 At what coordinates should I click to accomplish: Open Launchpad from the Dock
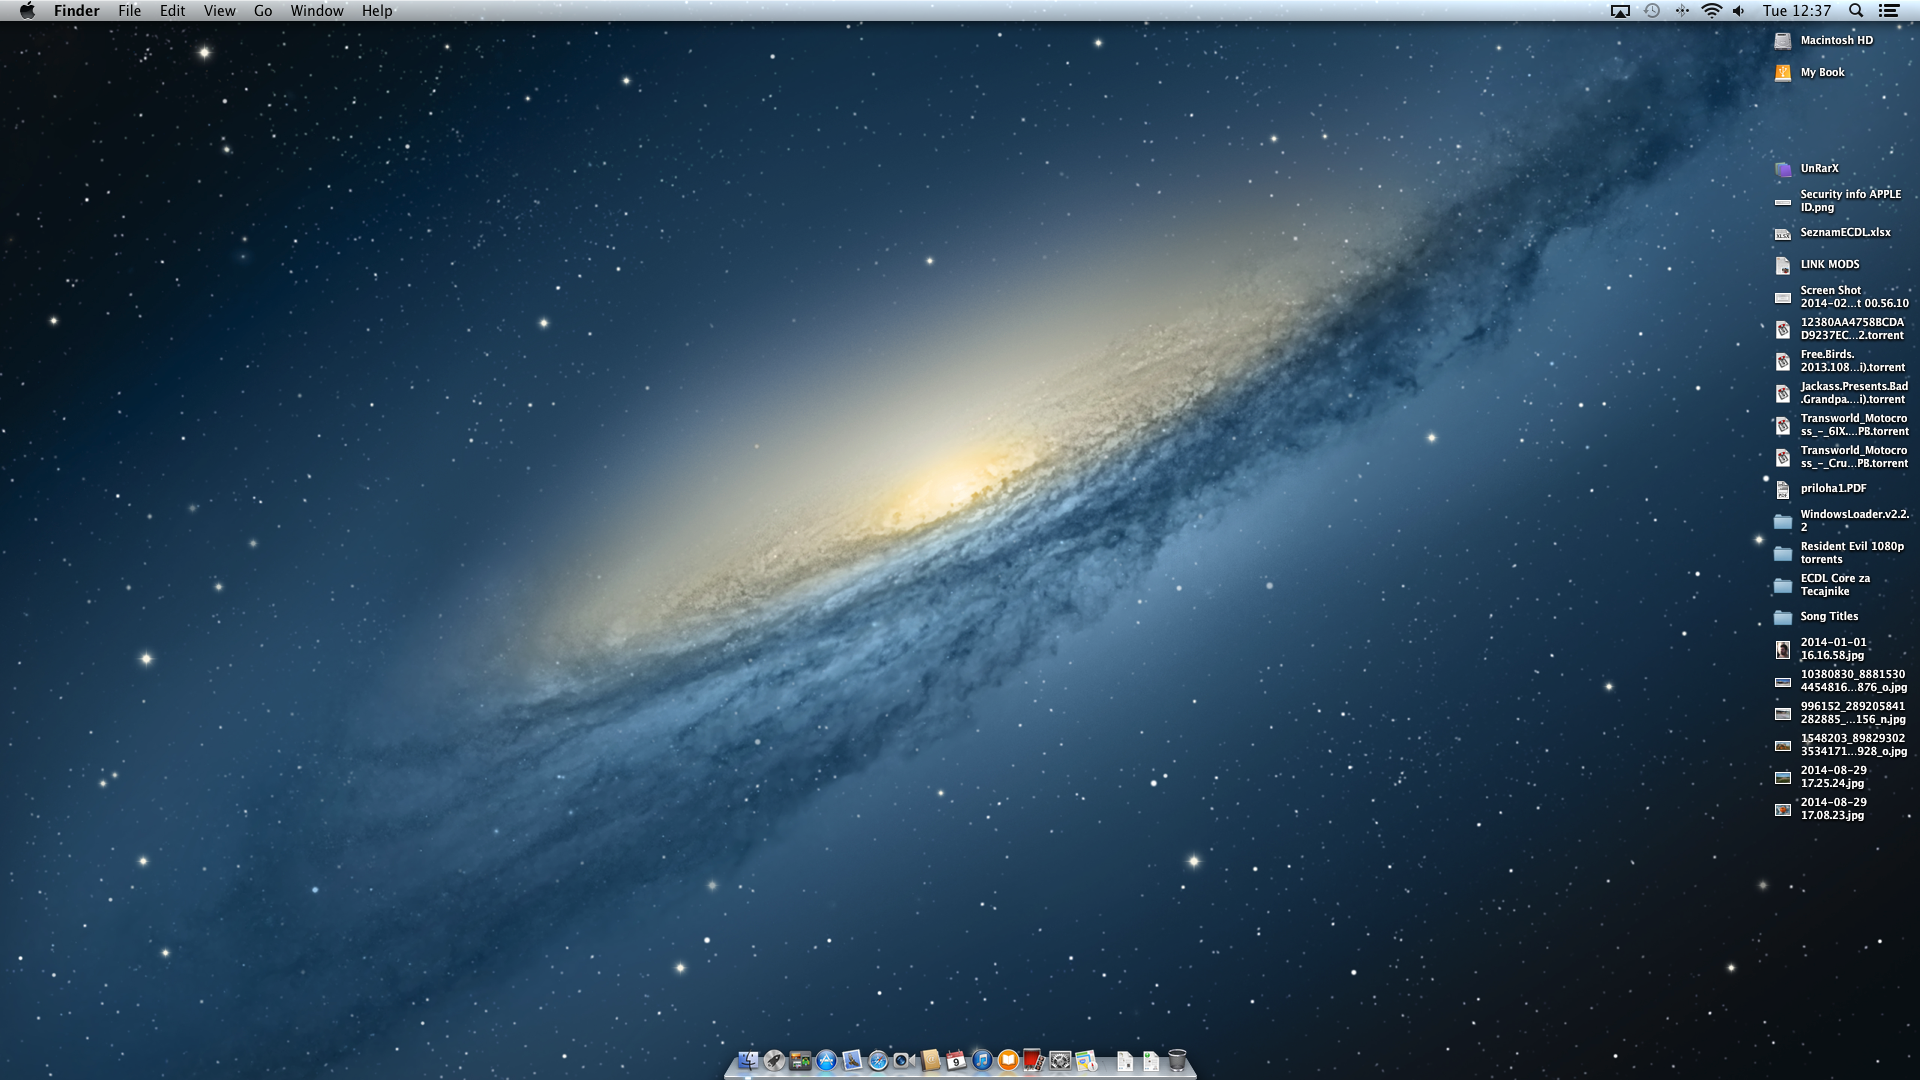pos(774,1060)
